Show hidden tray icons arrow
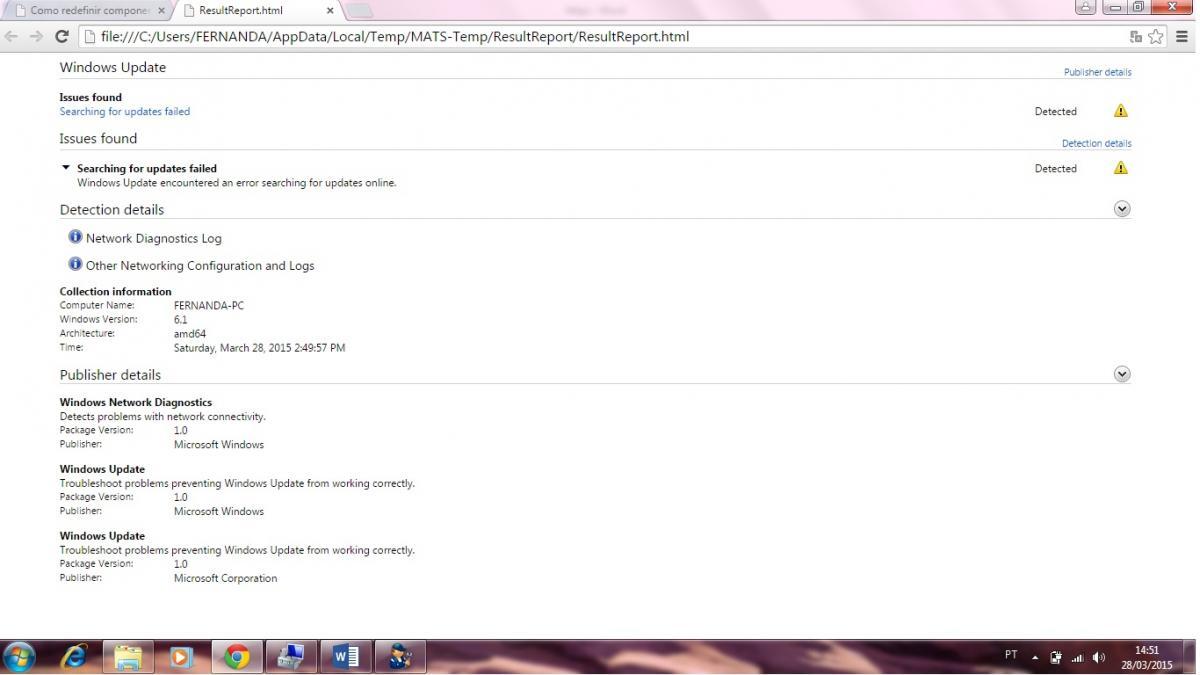The image size is (1200, 675). (1035, 657)
